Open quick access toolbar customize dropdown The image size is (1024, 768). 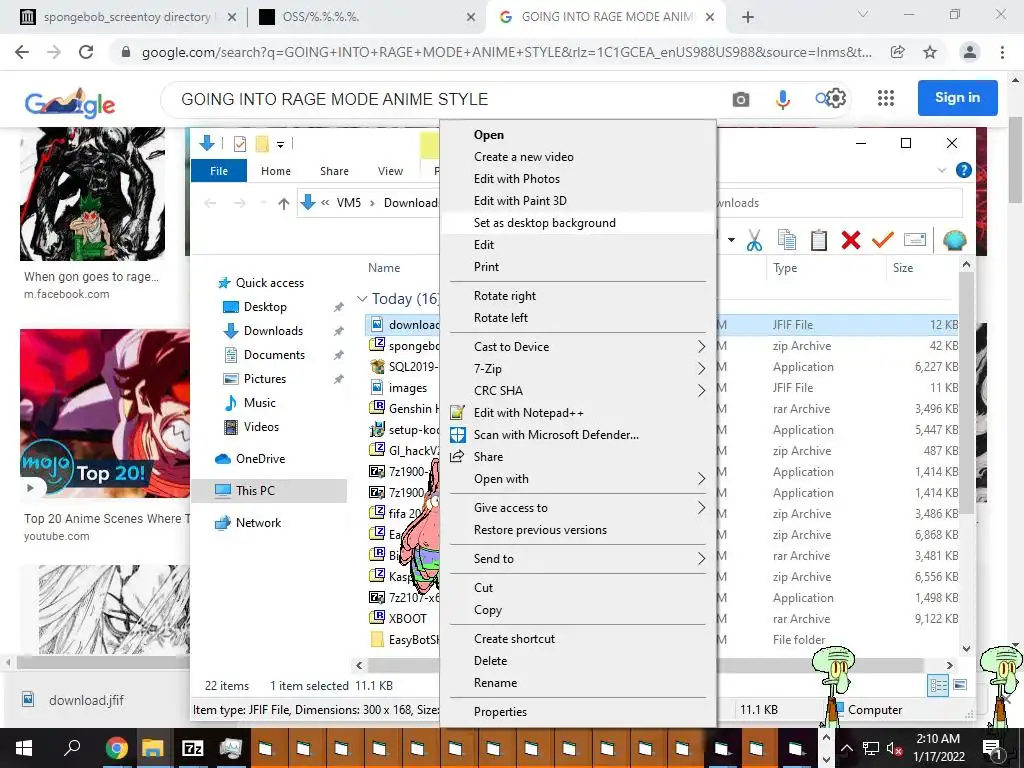pos(280,144)
